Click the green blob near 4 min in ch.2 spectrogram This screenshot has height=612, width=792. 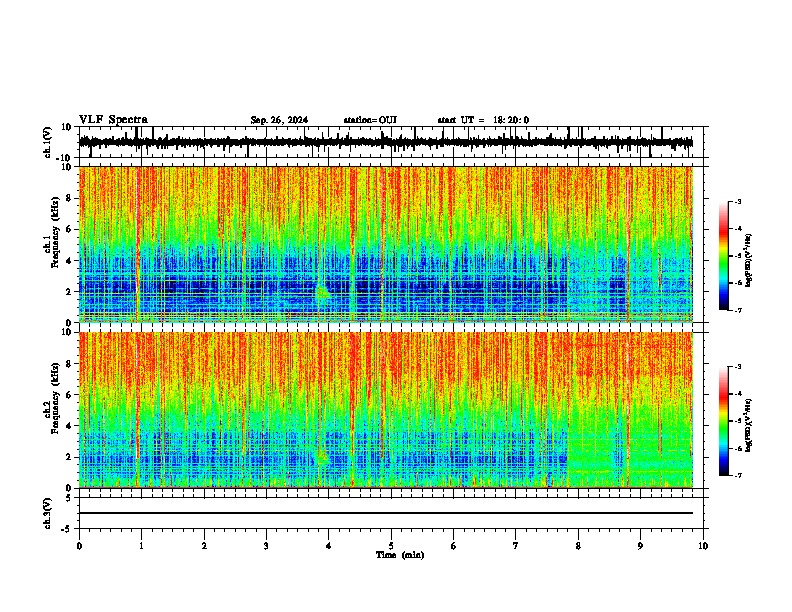pyautogui.click(x=322, y=458)
